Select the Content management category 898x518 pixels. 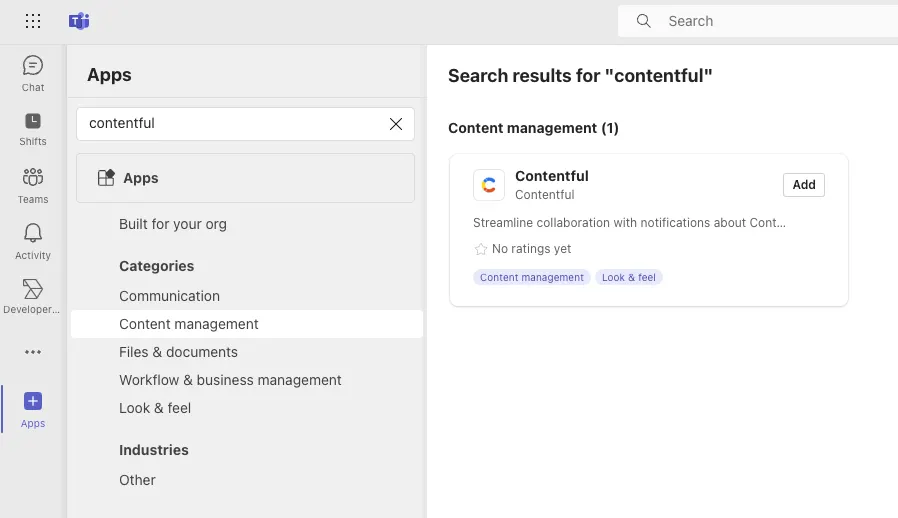coord(247,324)
